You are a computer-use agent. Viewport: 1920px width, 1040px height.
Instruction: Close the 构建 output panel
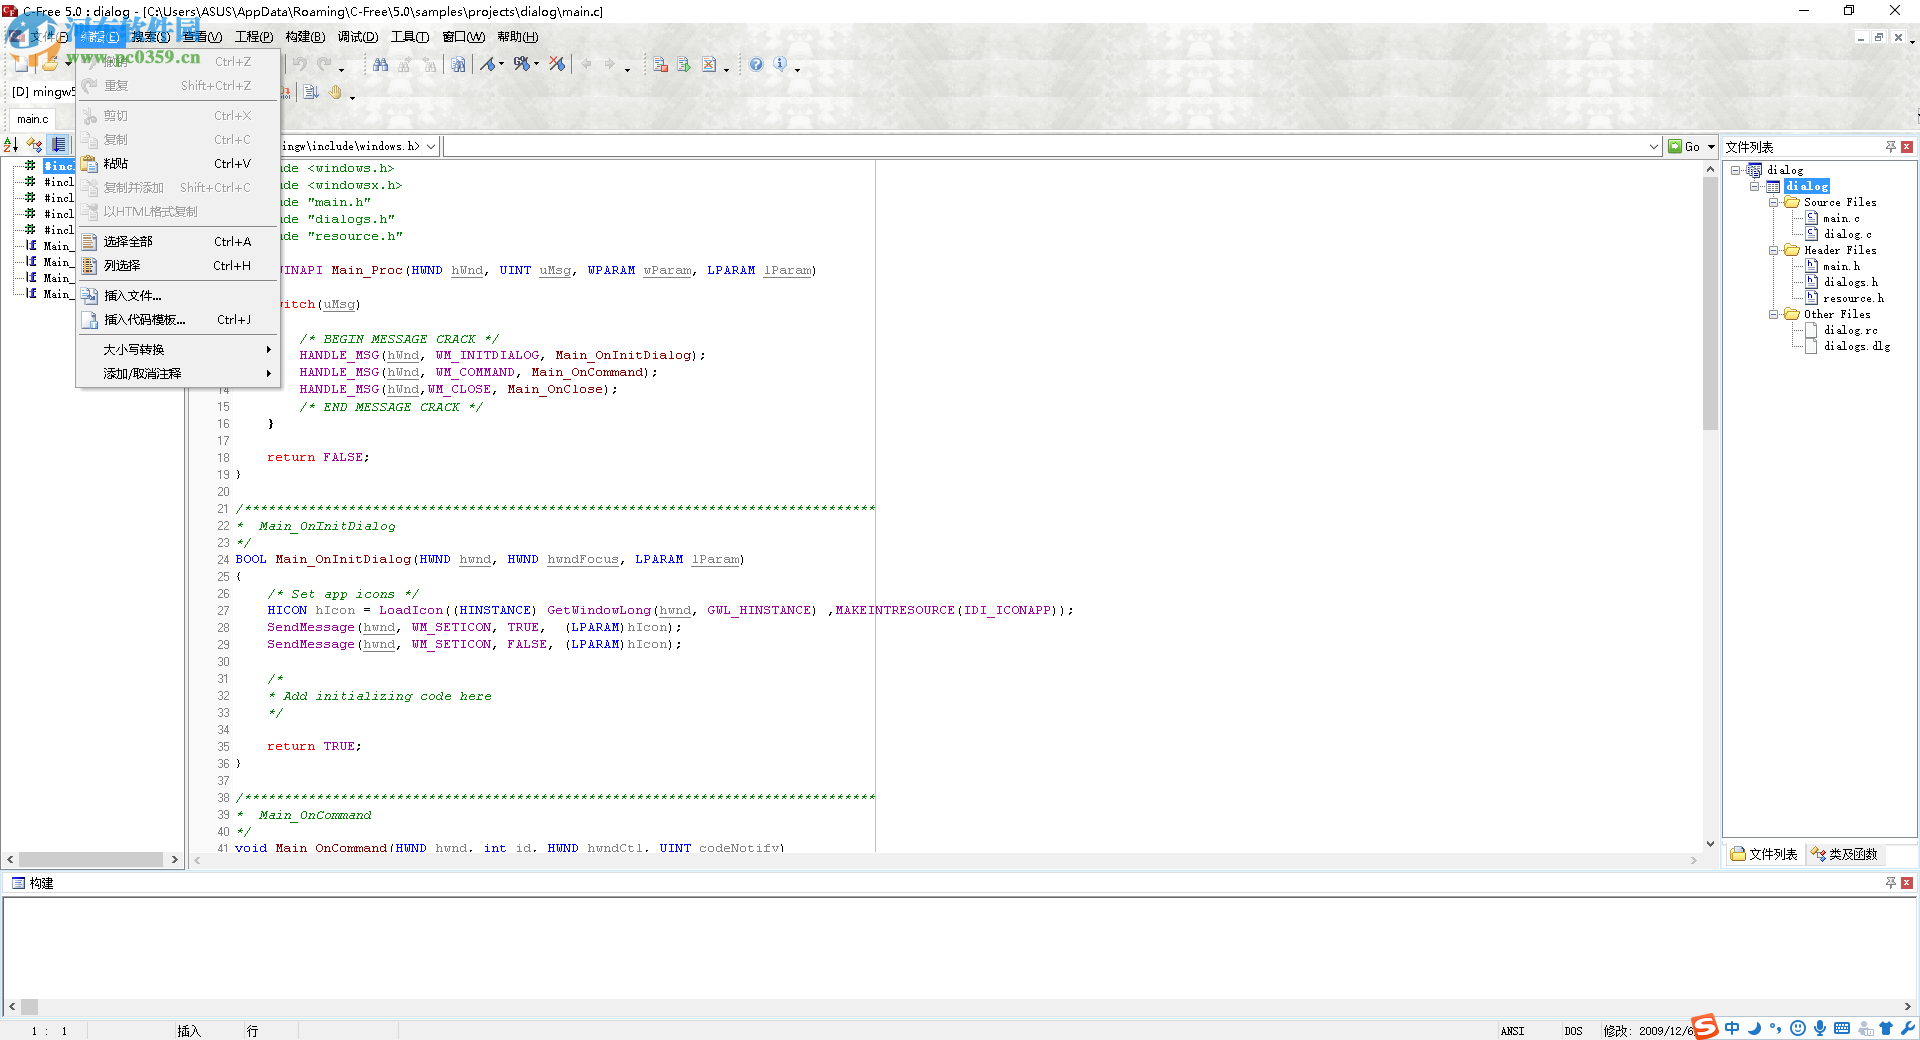coord(1907,883)
